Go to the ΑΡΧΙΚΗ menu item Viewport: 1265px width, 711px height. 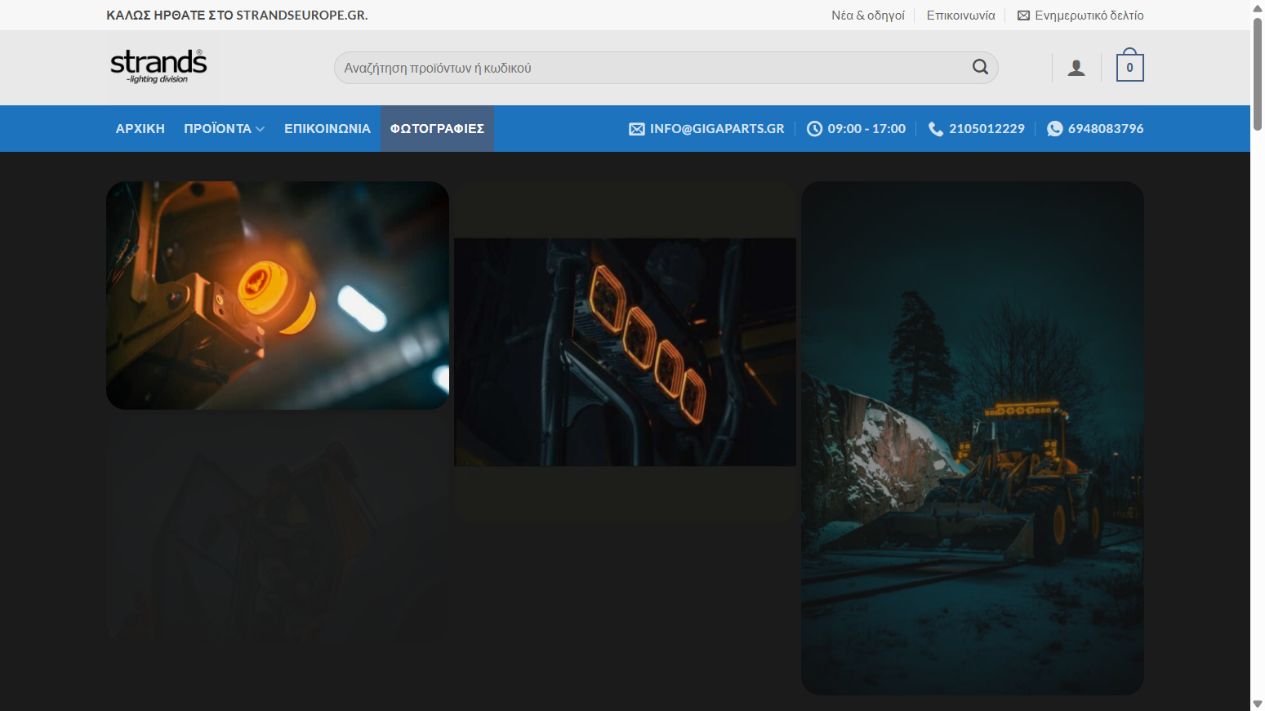pyautogui.click(x=140, y=129)
